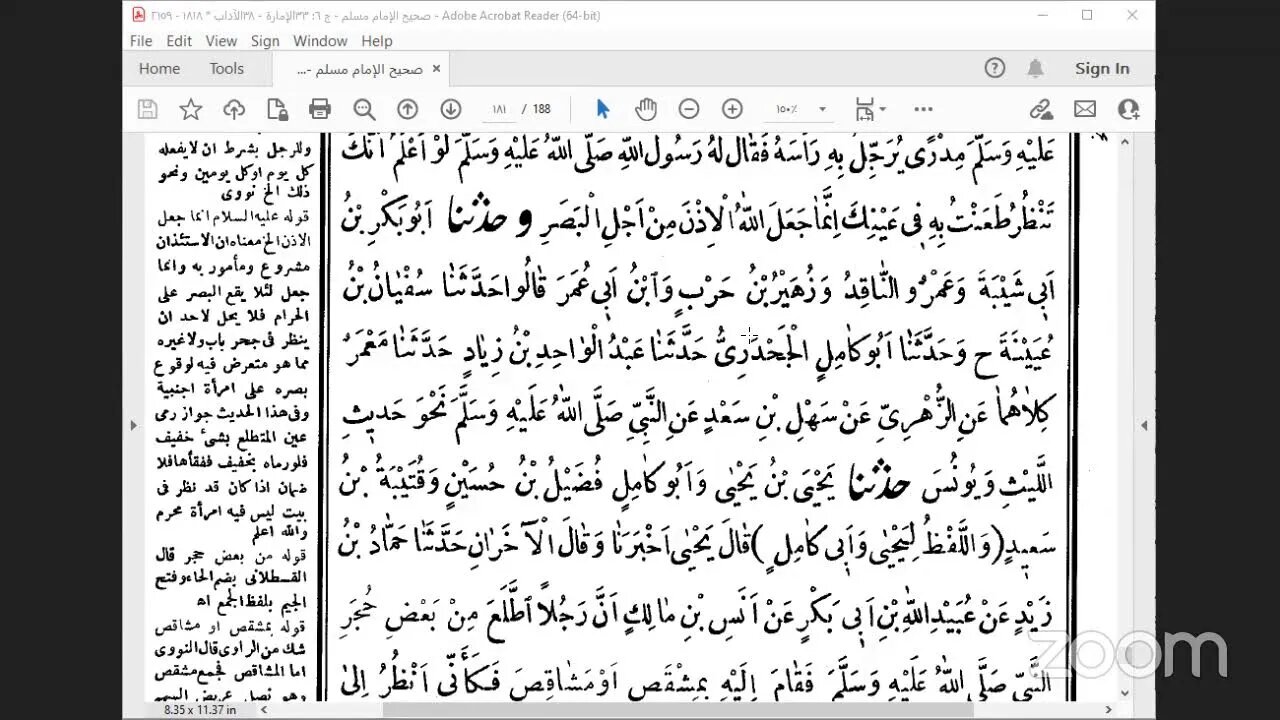Image resolution: width=1280 pixels, height=720 pixels.
Task: Open notifications bell
Action: pos(1035,68)
